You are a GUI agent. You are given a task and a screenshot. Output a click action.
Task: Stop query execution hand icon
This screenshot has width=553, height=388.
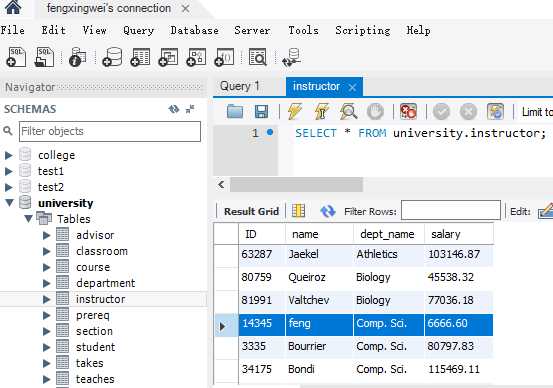click(x=375, y=112)
